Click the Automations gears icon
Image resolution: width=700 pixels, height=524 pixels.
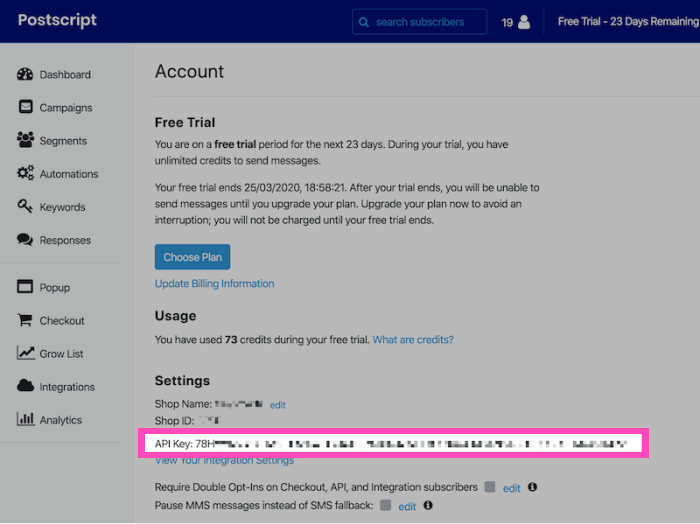[25, 174]
